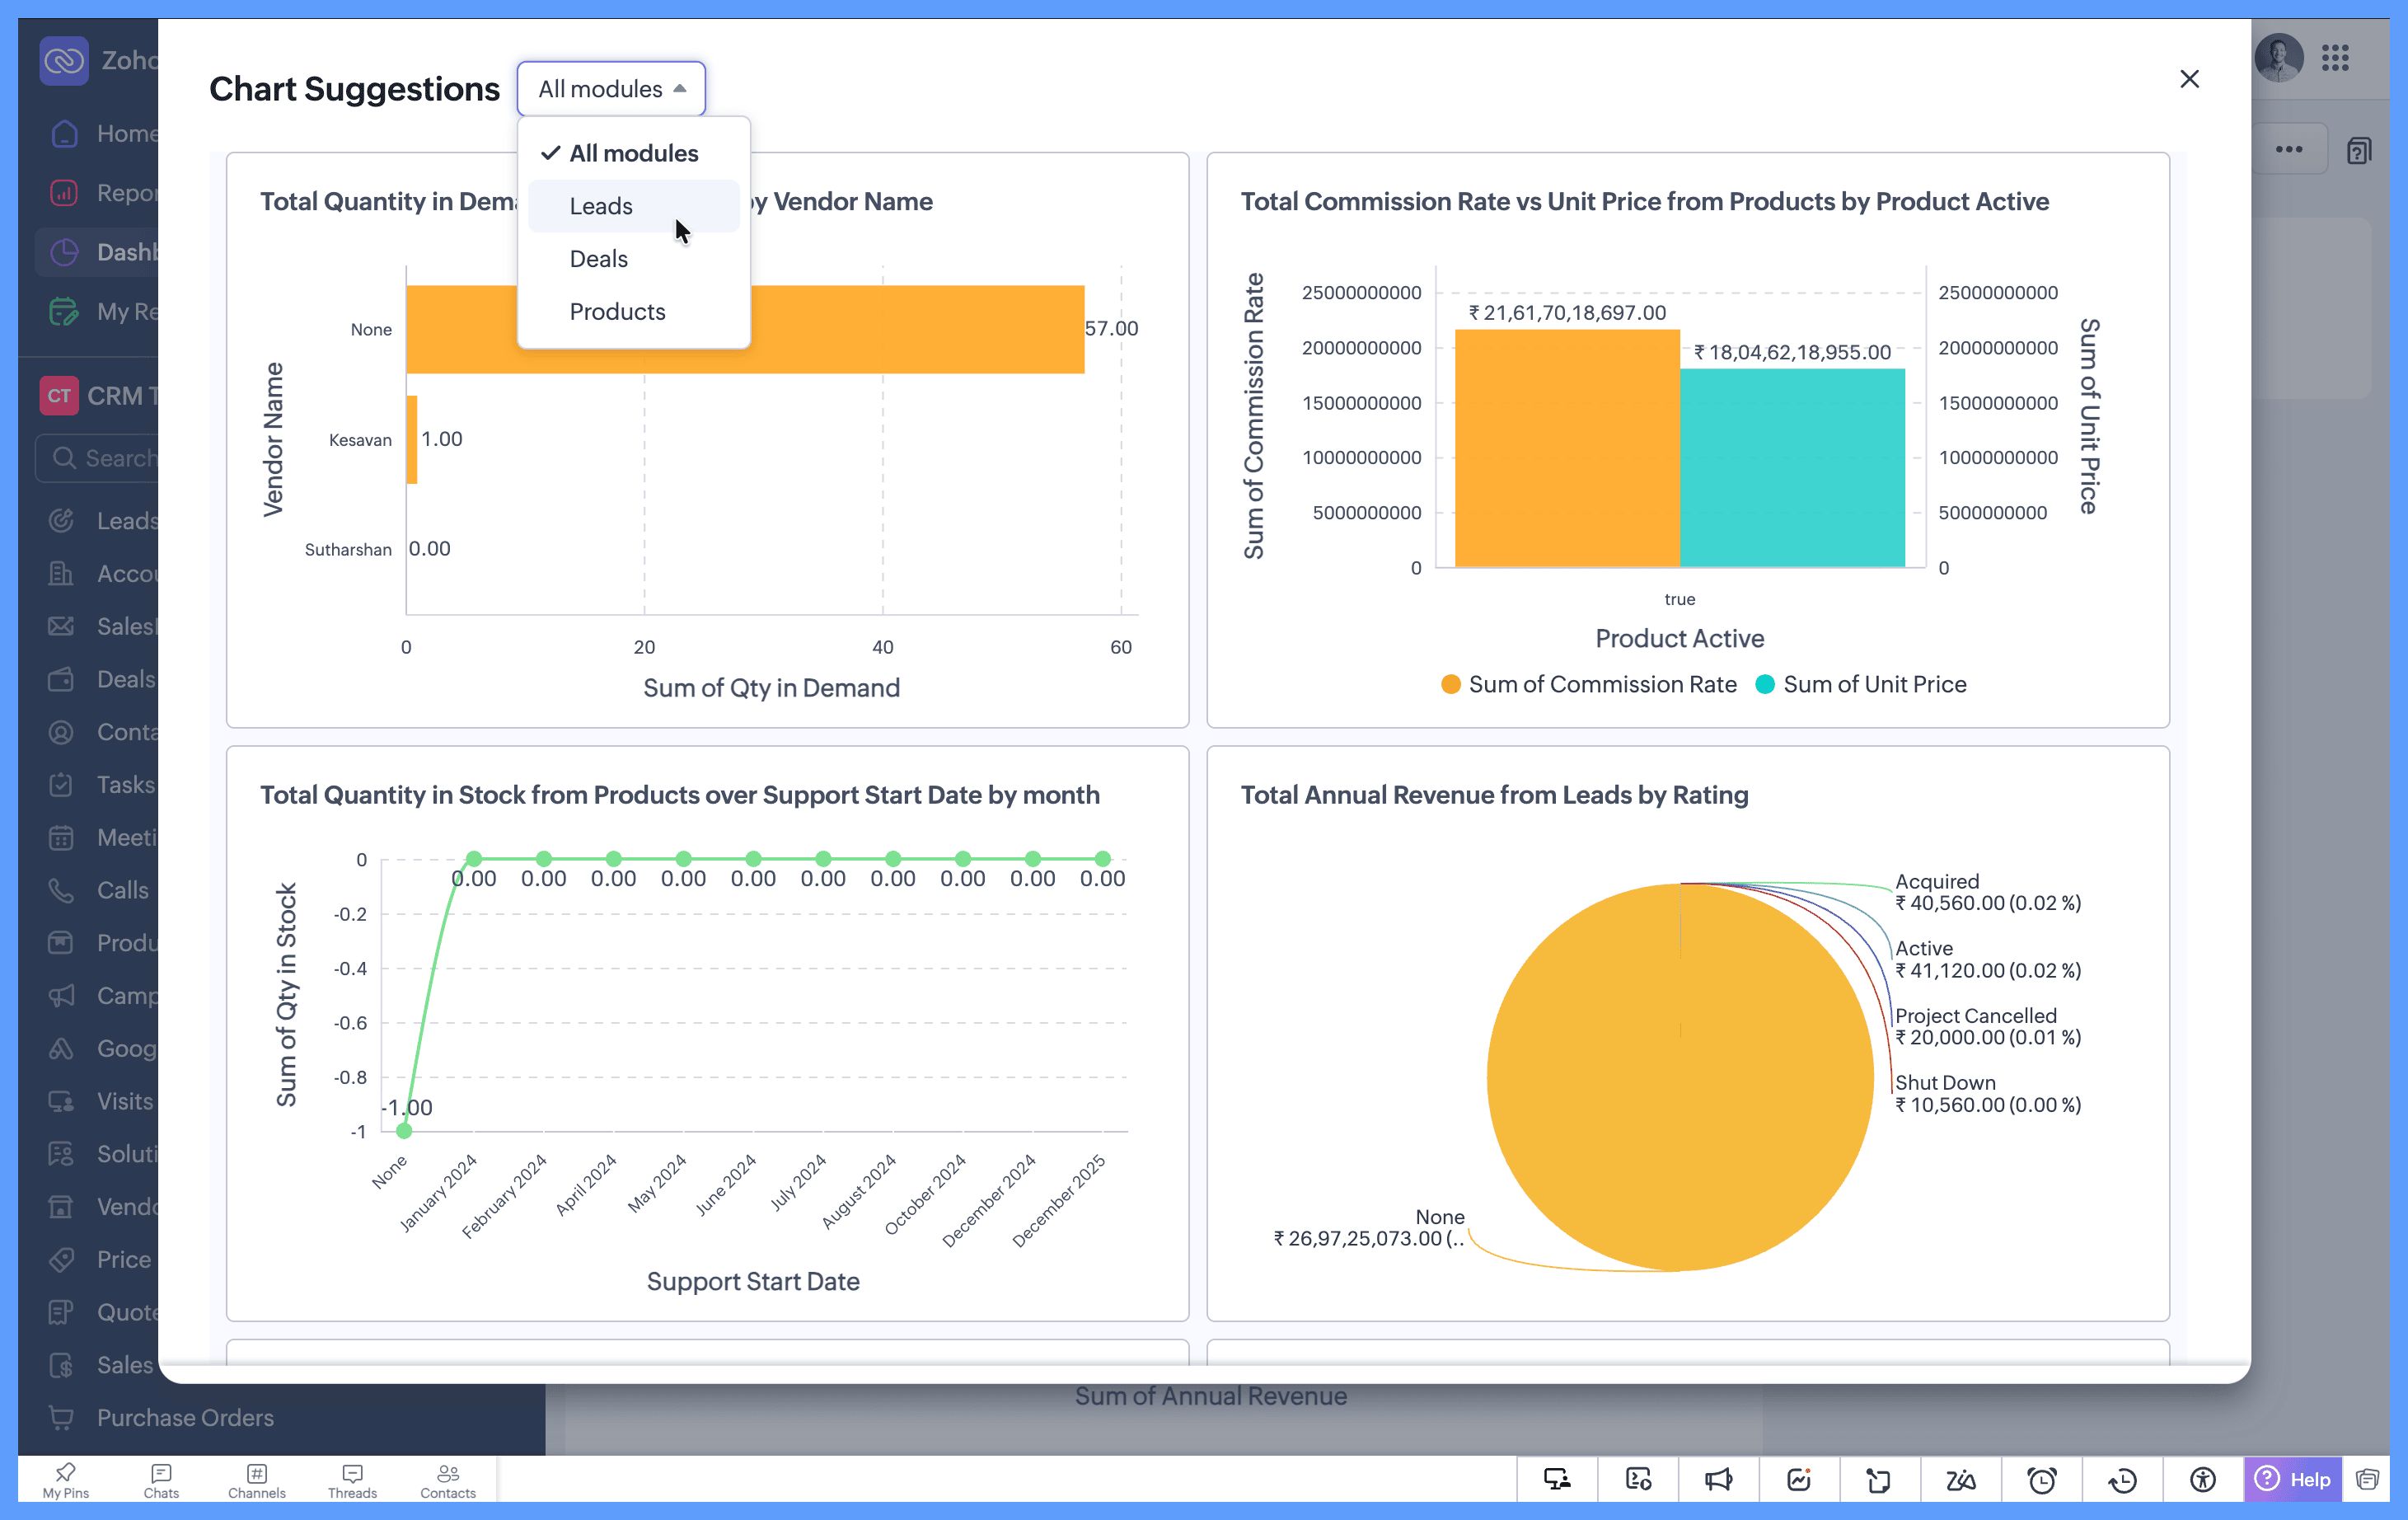The image size is (2408, 1520).
Task: Open Threads icon
Action: (352, 1480)
